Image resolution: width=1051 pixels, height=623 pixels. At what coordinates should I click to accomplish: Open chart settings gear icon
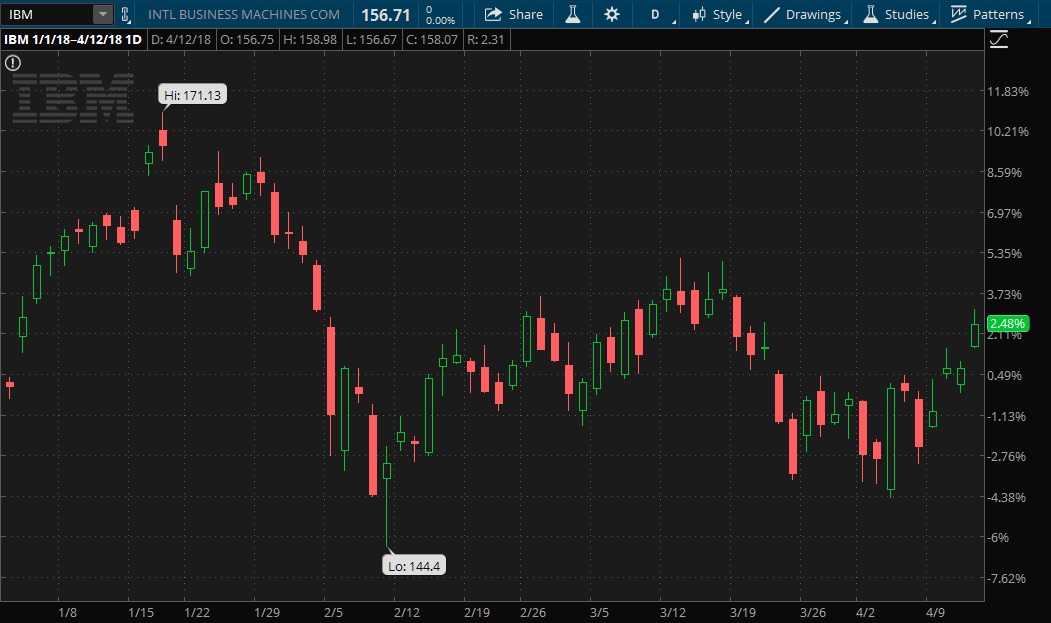(x=612, y=14)
